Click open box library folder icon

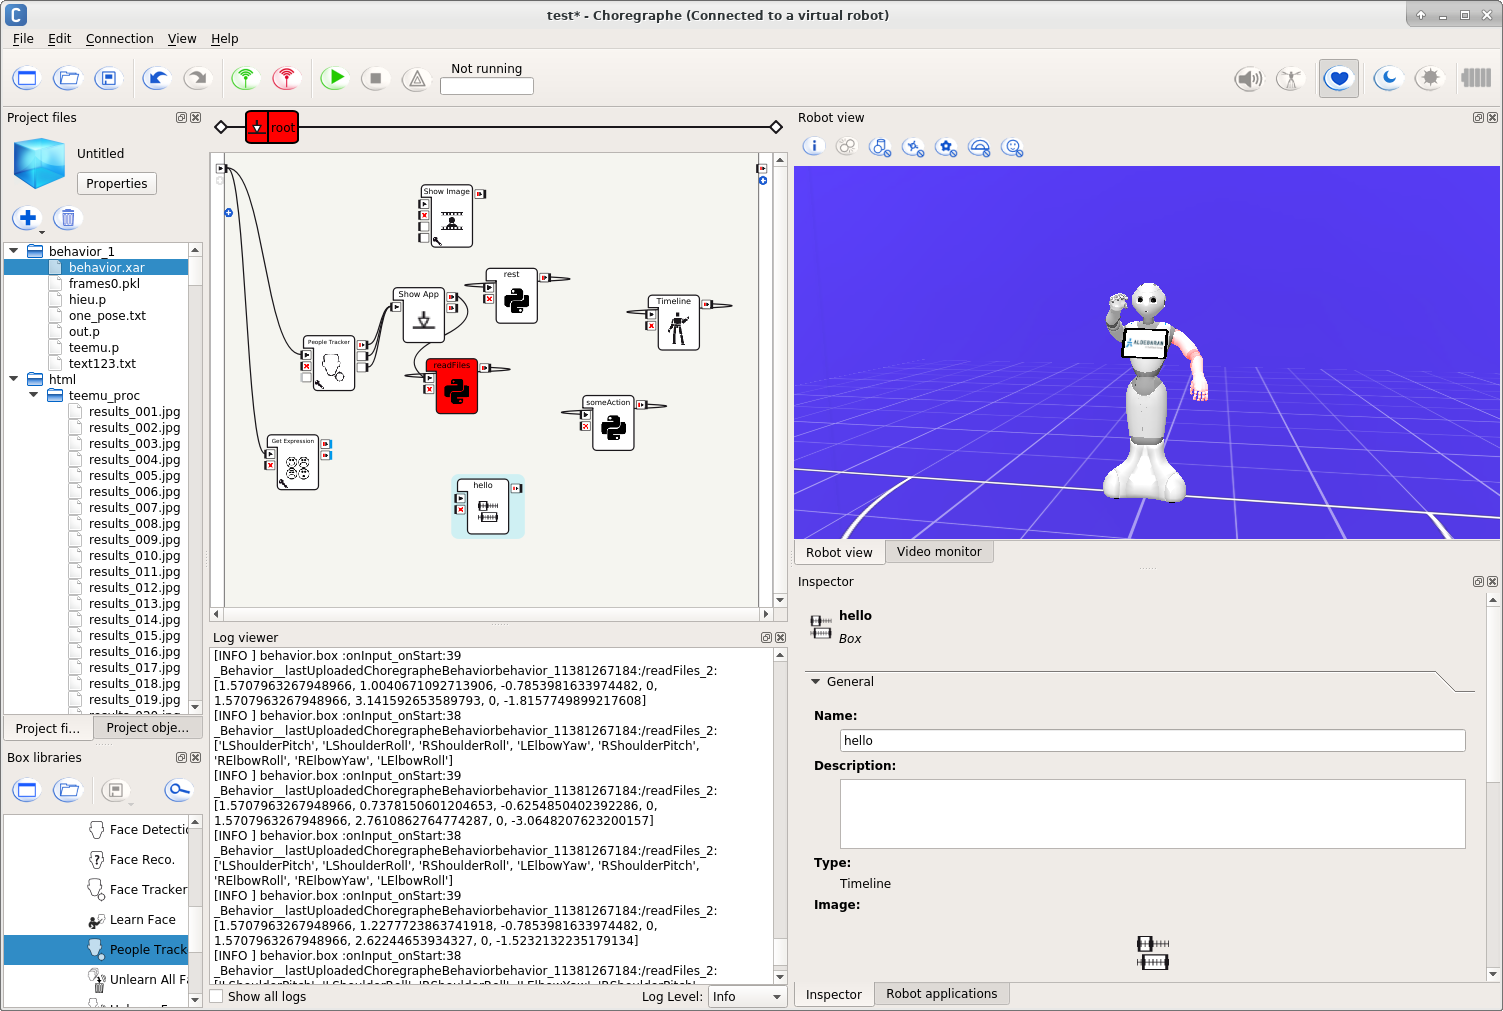67,791
